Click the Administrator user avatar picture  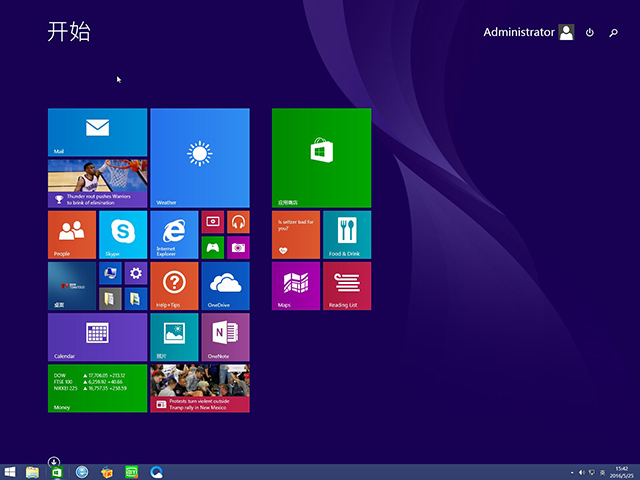[567, 32]
